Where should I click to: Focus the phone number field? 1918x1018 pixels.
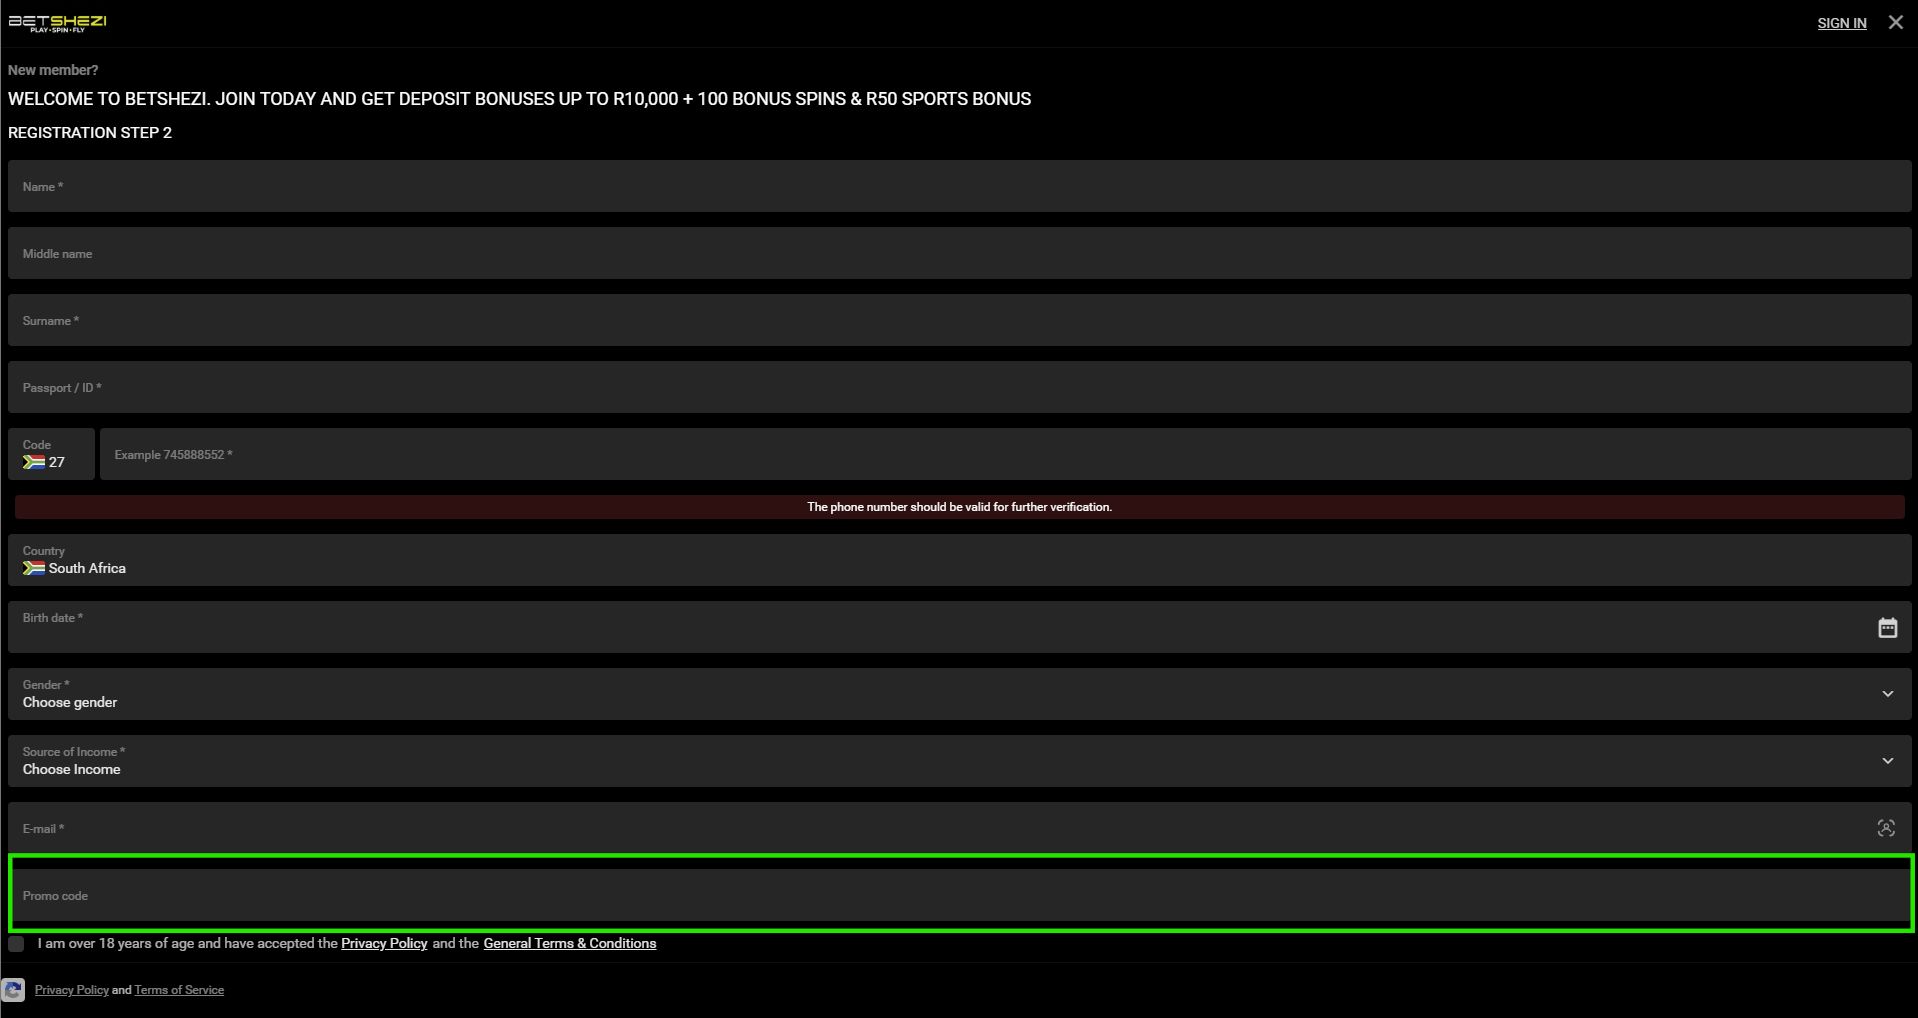(1005, 454)
